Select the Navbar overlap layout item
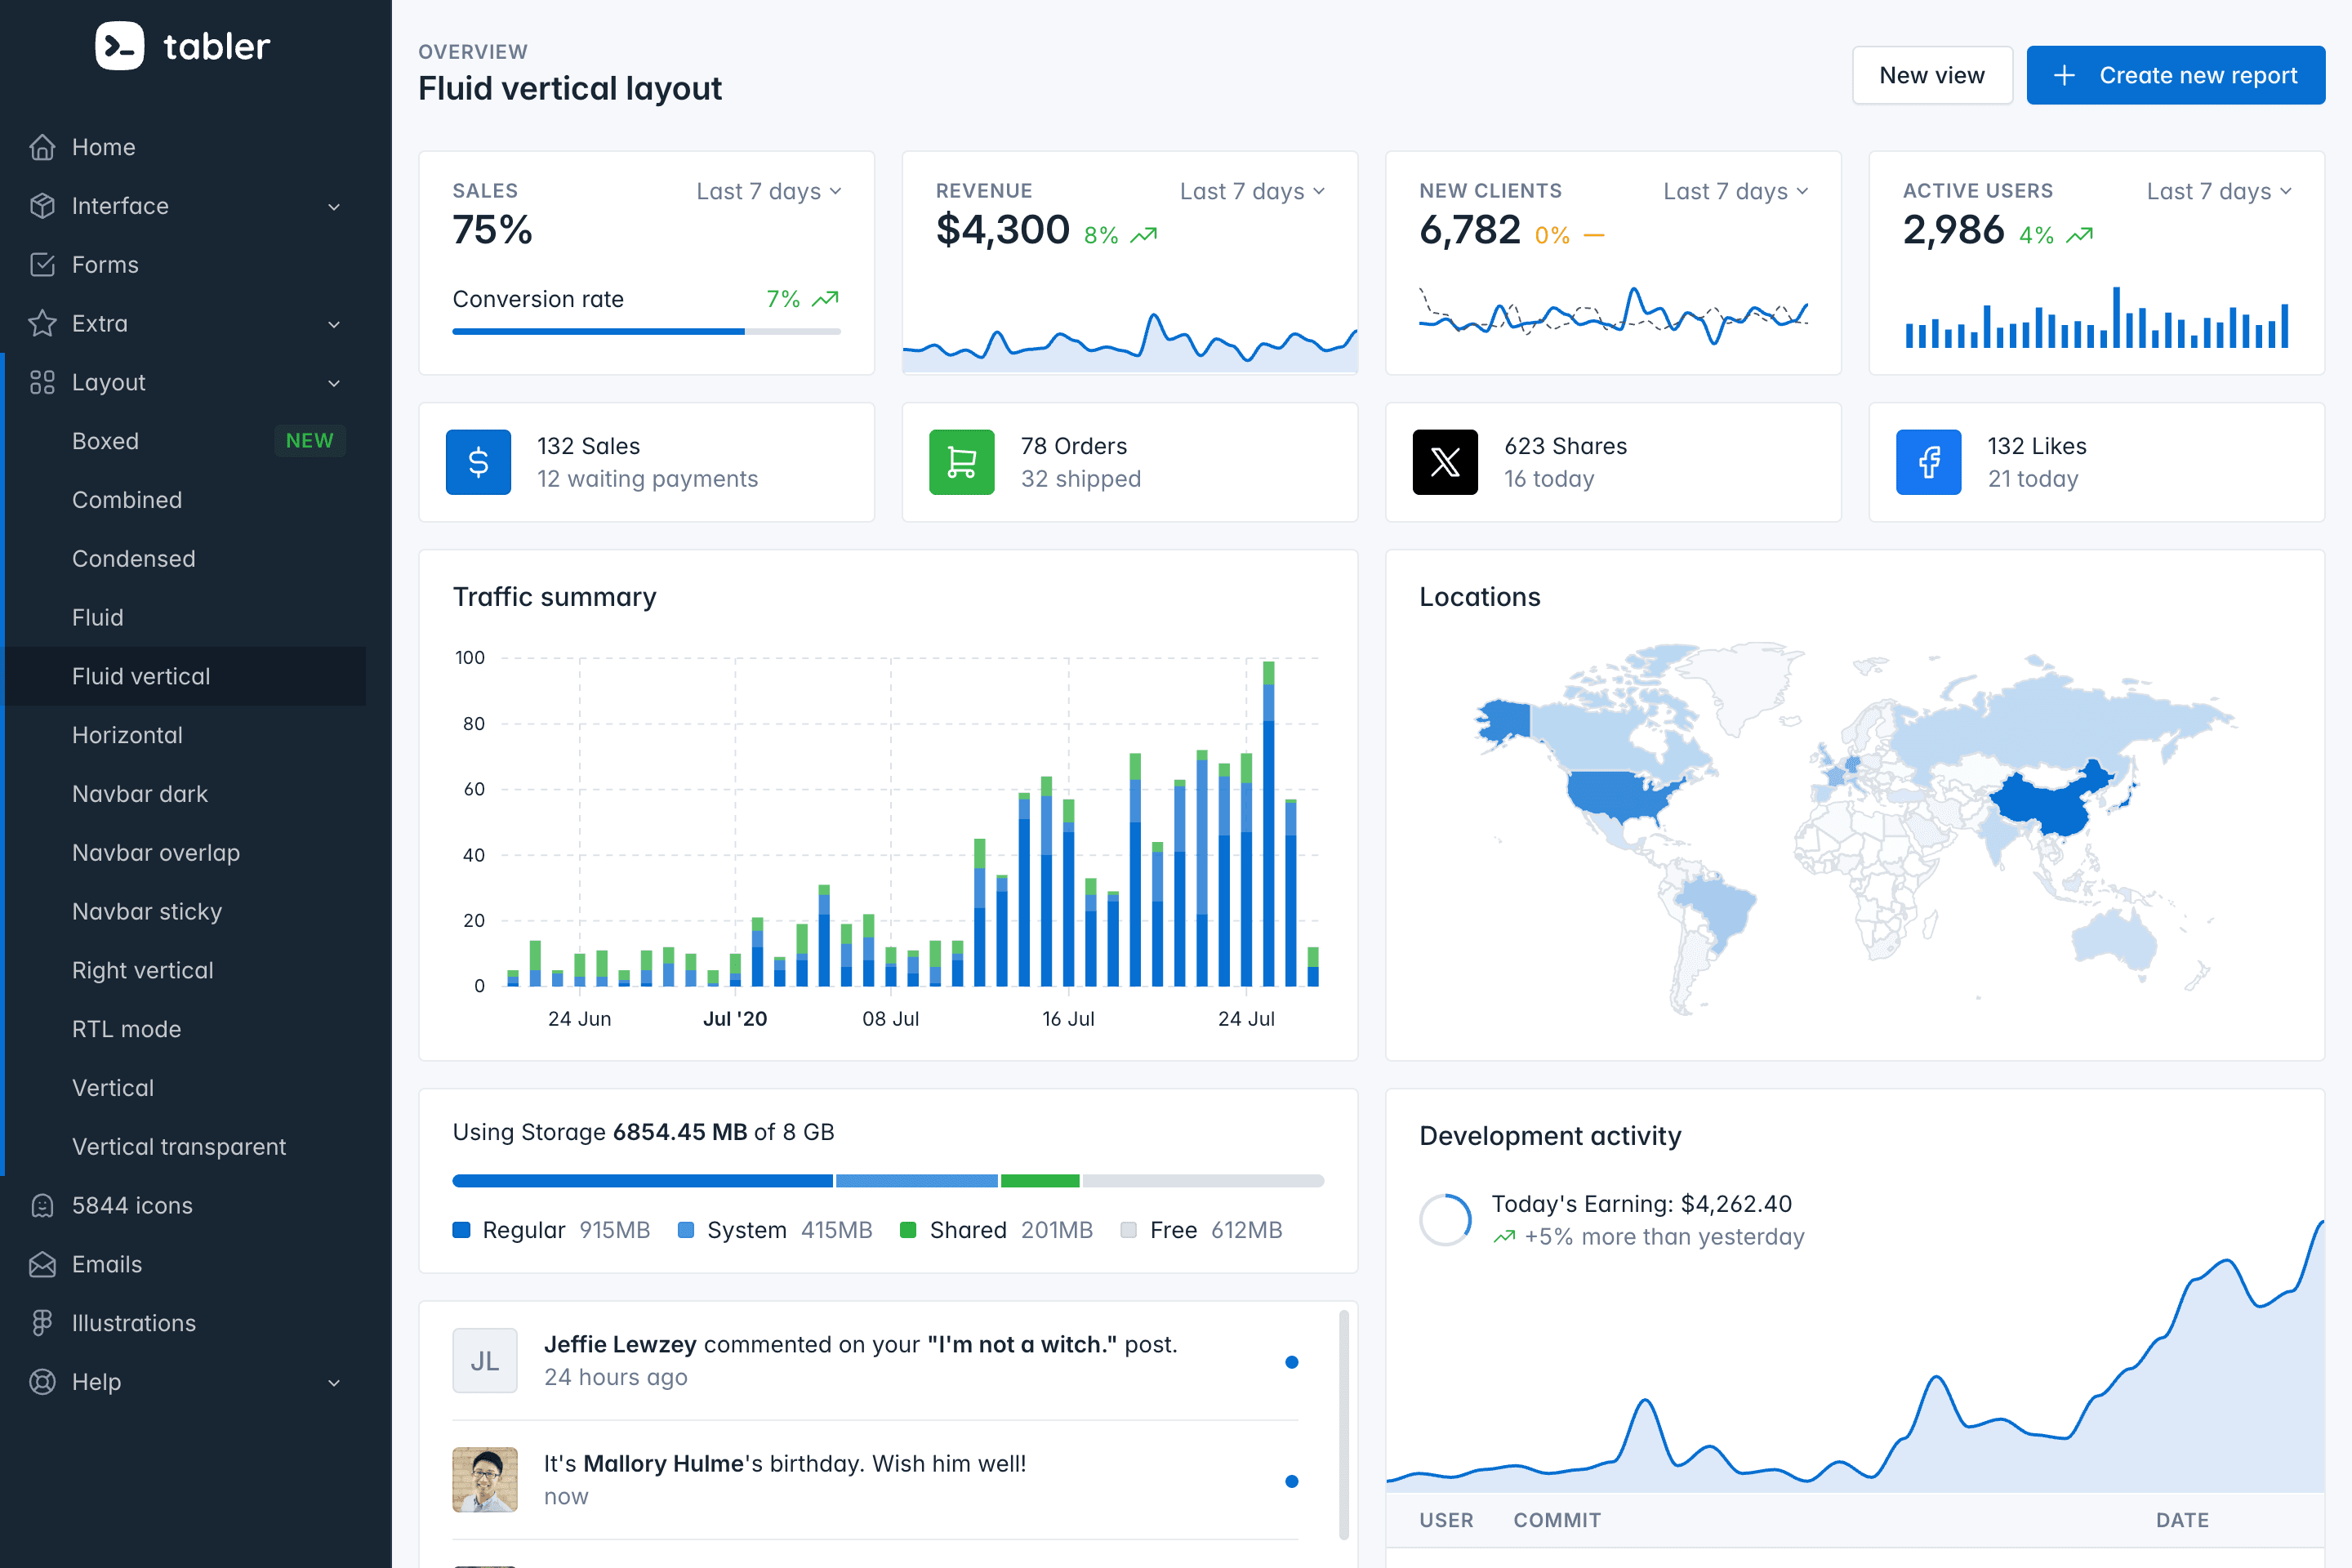The height and width of the screenshot is (1568, 2352). pyautogui.click(x=156, y=852)
